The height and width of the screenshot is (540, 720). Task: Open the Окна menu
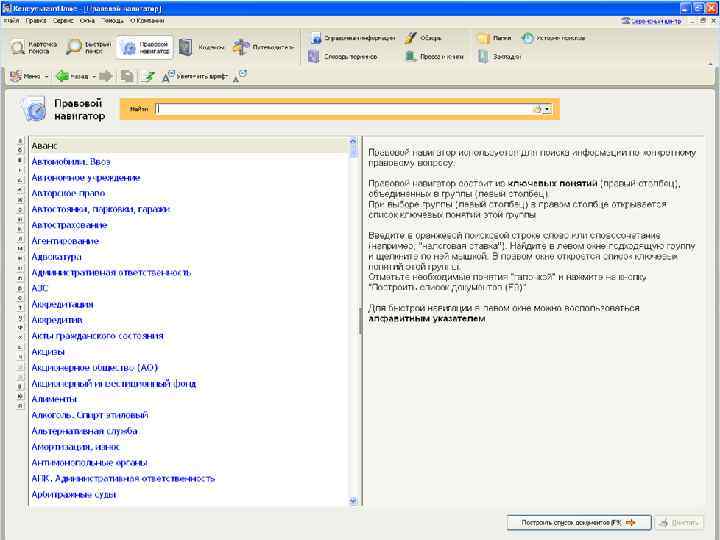tap(87, 21)
